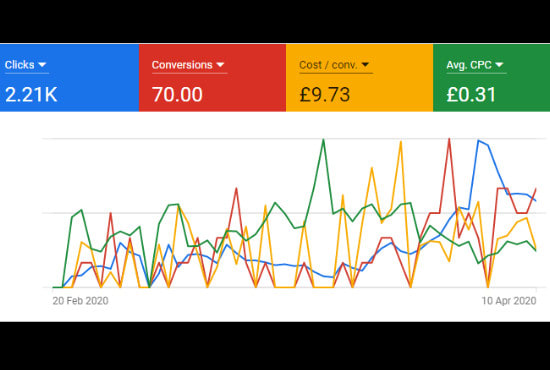Click the 10 Apr 2020 end date label
Image resolution: width=550 pixels, height=370 pixels.
[509, 301]
